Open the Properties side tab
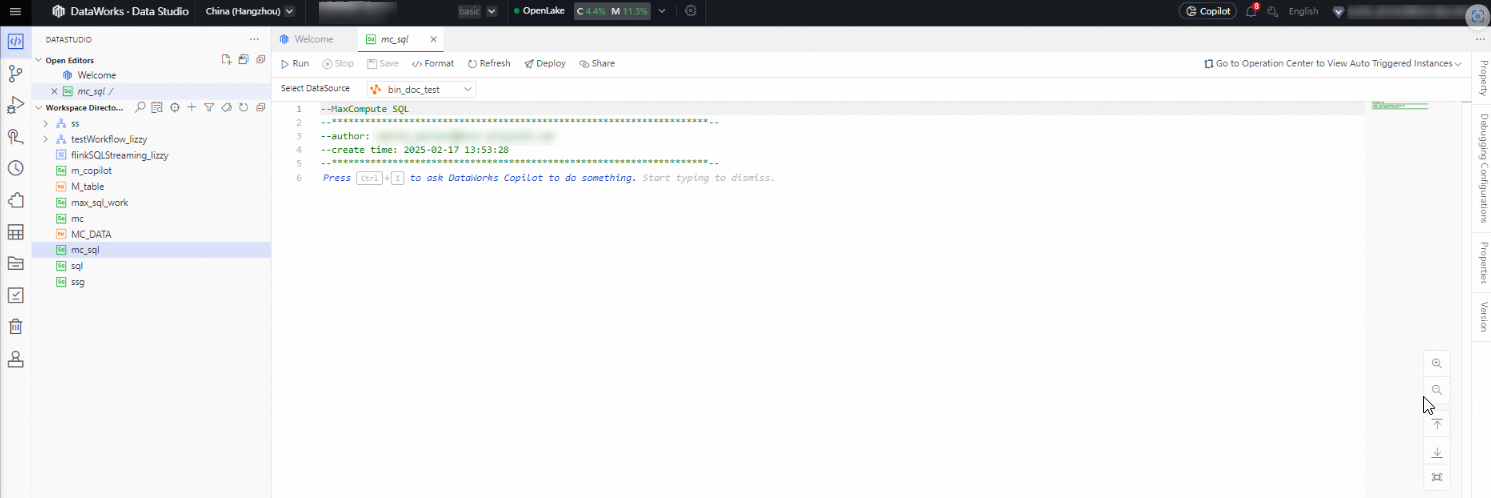This screenshot has width=1491, height=498. [x=1482, y=263]
